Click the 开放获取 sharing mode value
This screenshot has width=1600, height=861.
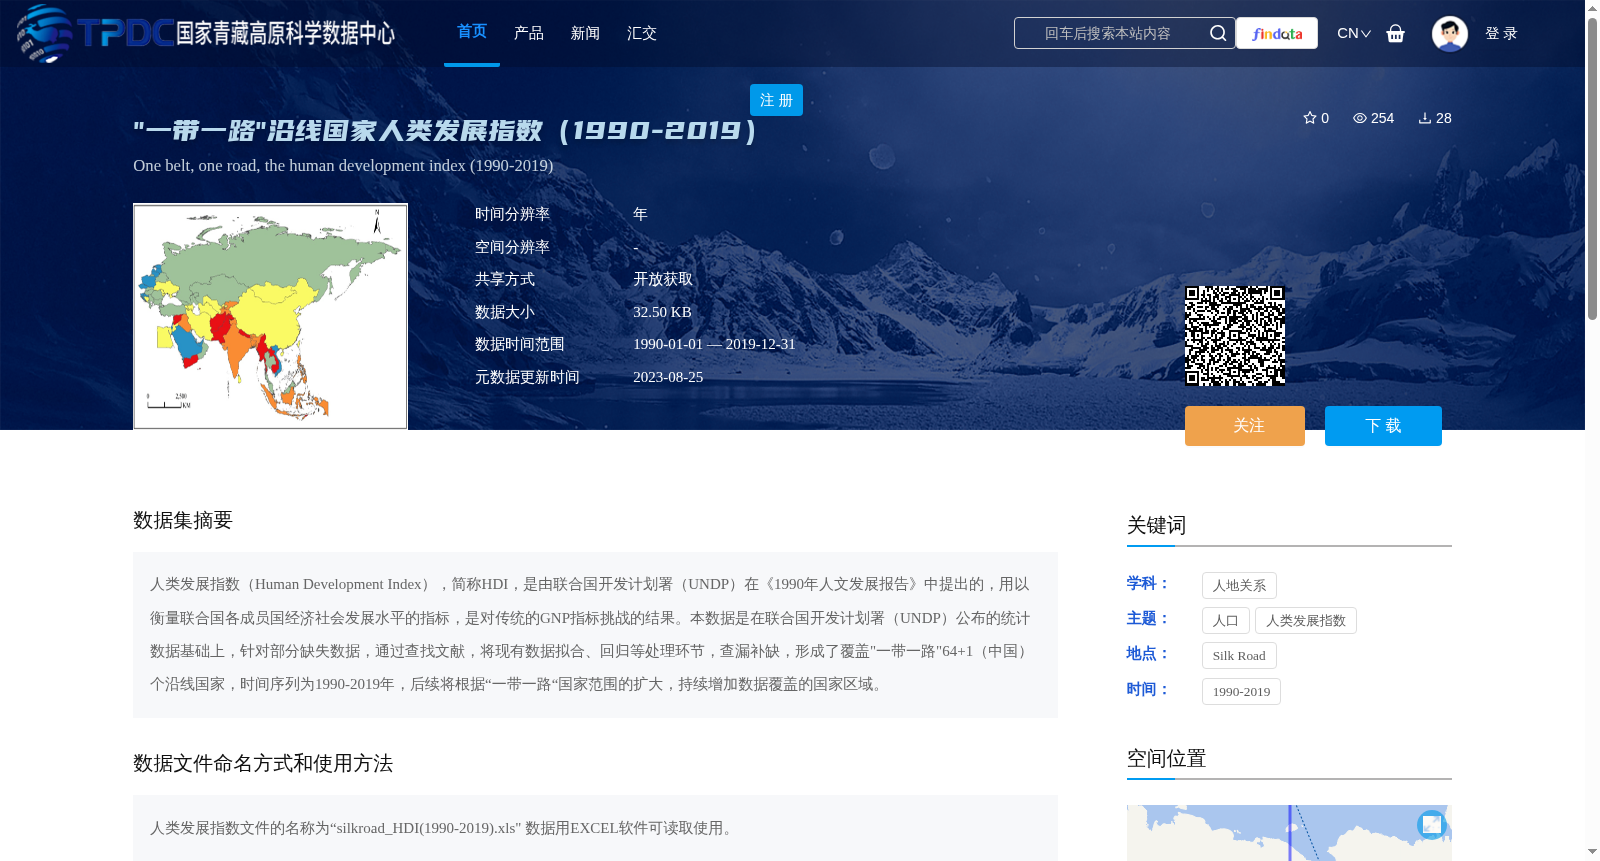coord(663,279)
